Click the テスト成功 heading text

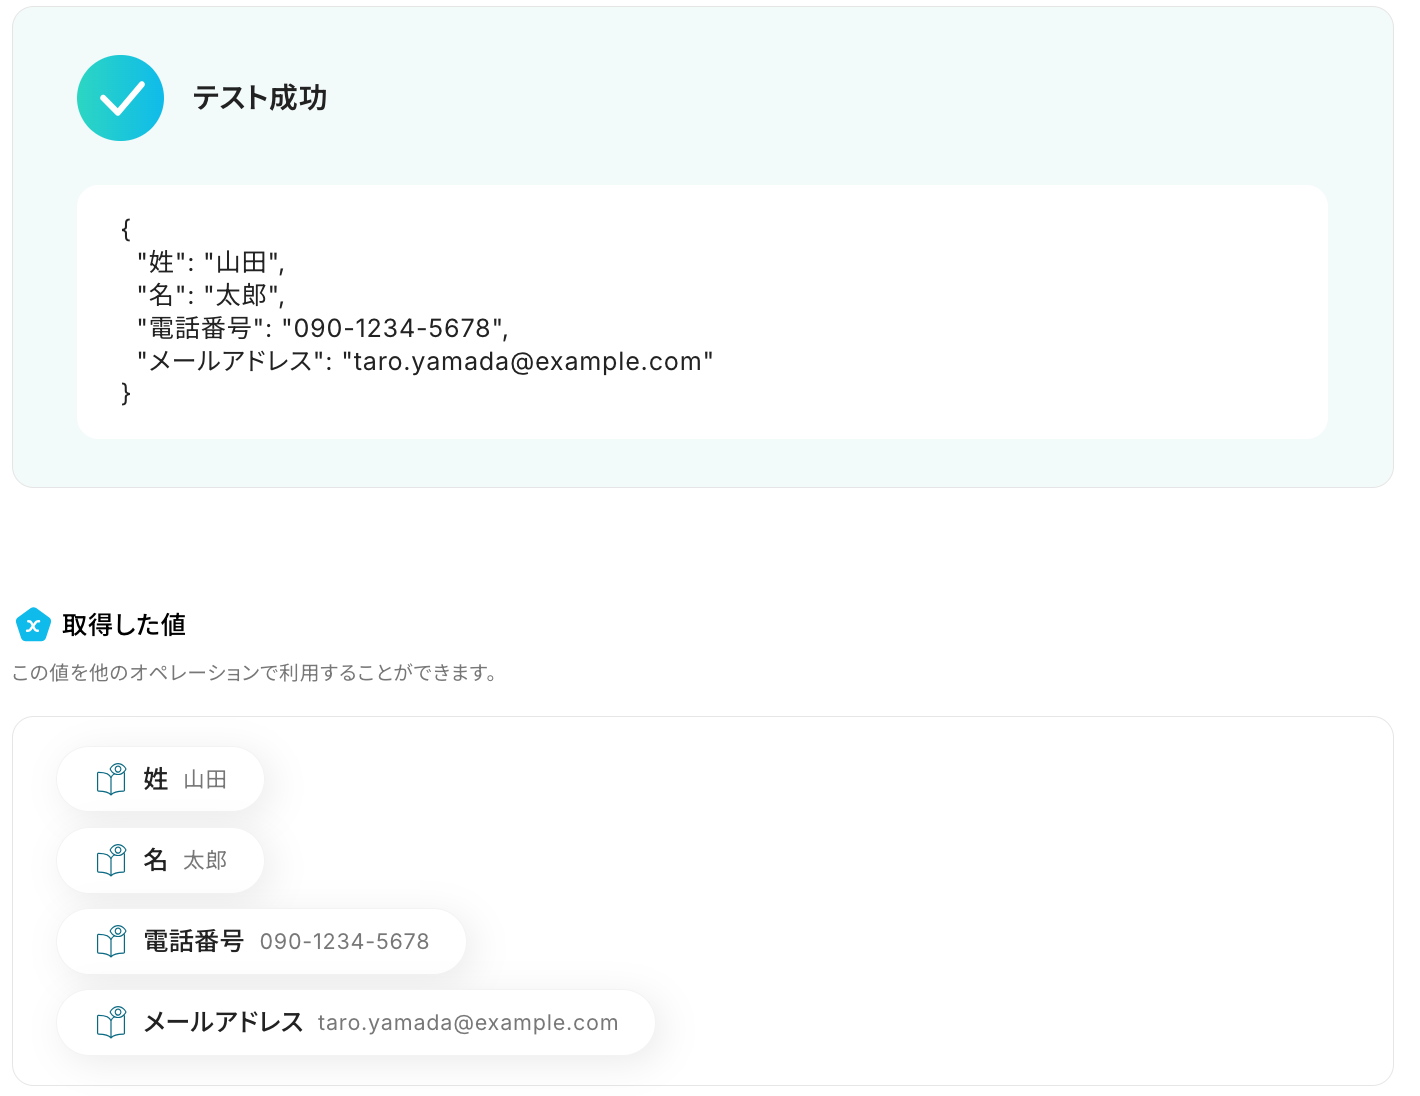click(x=260, y=98)
